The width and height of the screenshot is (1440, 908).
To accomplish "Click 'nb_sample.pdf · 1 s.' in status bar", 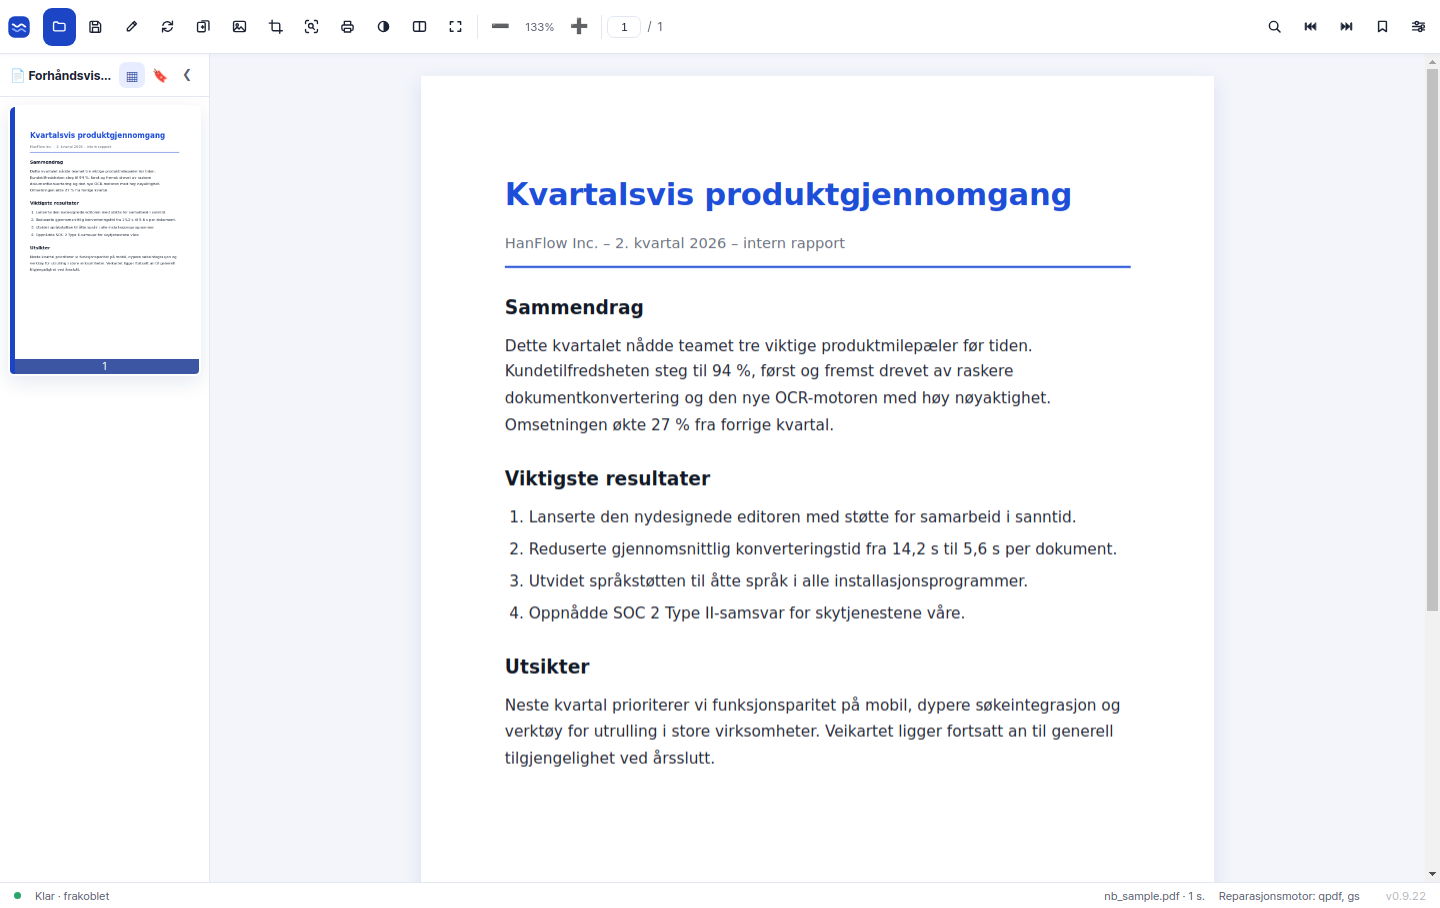I will [x=1154, y=896].
